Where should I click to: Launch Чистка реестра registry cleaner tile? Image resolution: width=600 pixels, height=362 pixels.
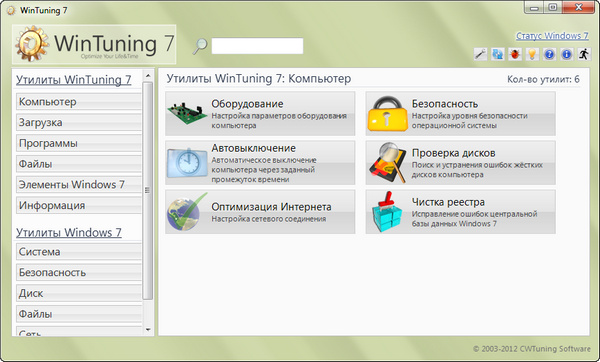pyautogui.click(x=460, y=212)
